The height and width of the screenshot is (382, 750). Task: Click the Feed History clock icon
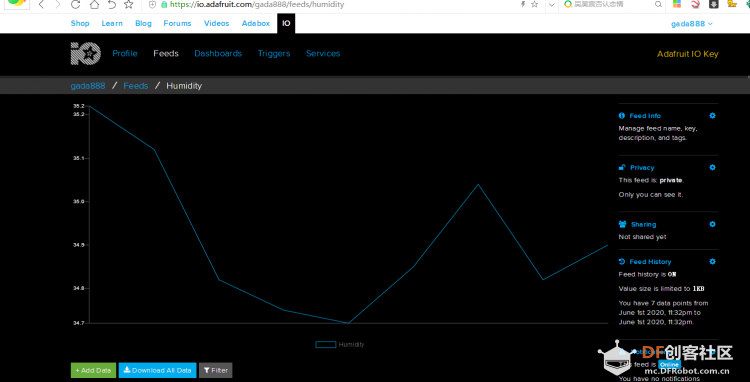pyautogui.click(x=622, y=262)
